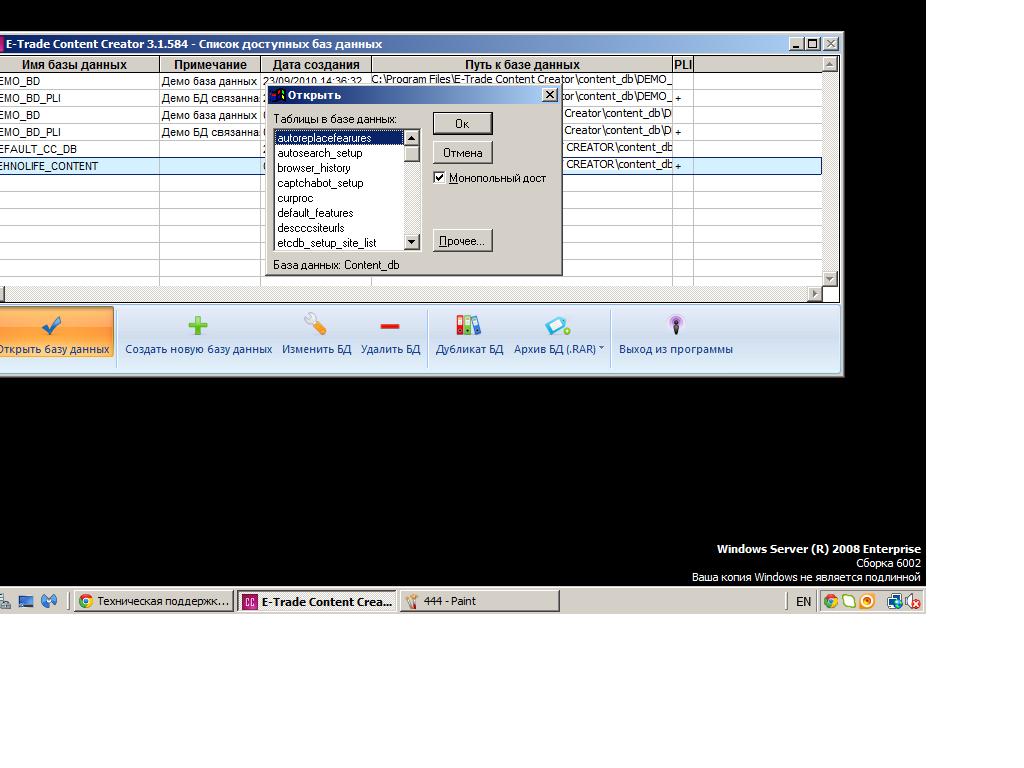The width and height of the screenshot is (1024, 768).
Task: Click the pale green tray icon
Action: click(x=849, y=601)
